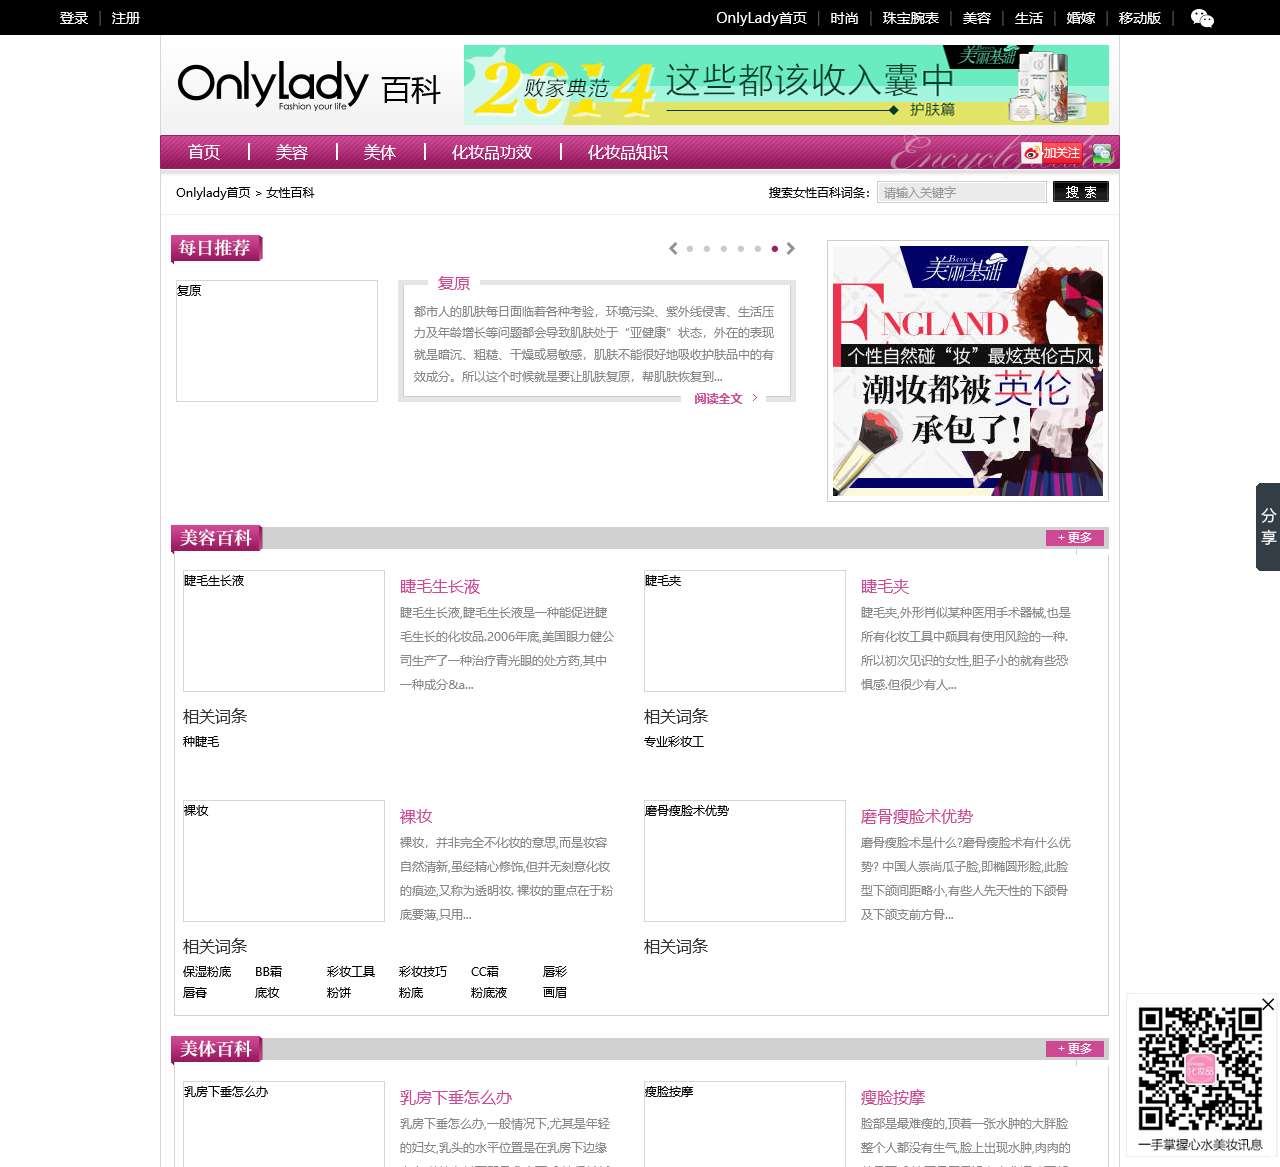Click CC霜 related term

click(485, 972)
